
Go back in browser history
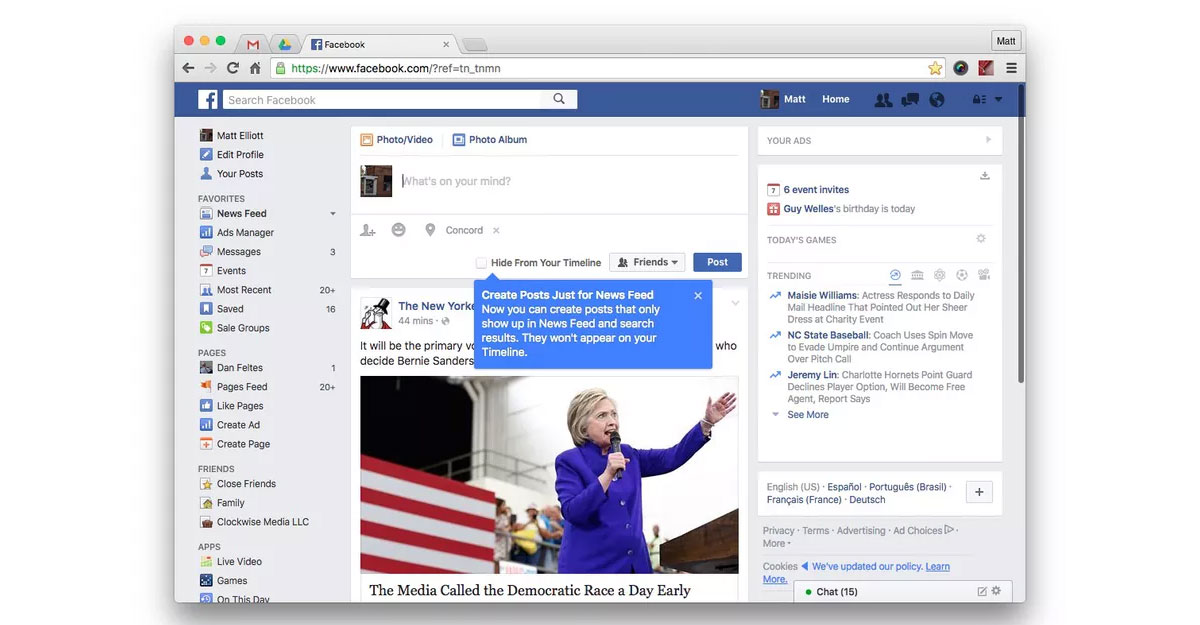pos(188,68)
